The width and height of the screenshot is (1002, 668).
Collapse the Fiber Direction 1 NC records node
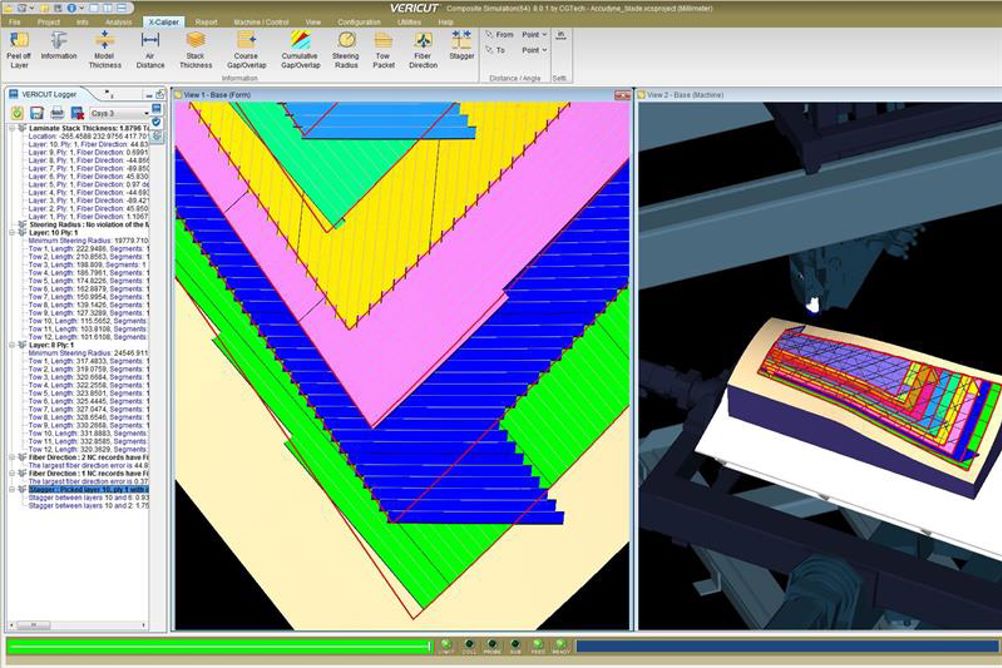click(12, 474)
